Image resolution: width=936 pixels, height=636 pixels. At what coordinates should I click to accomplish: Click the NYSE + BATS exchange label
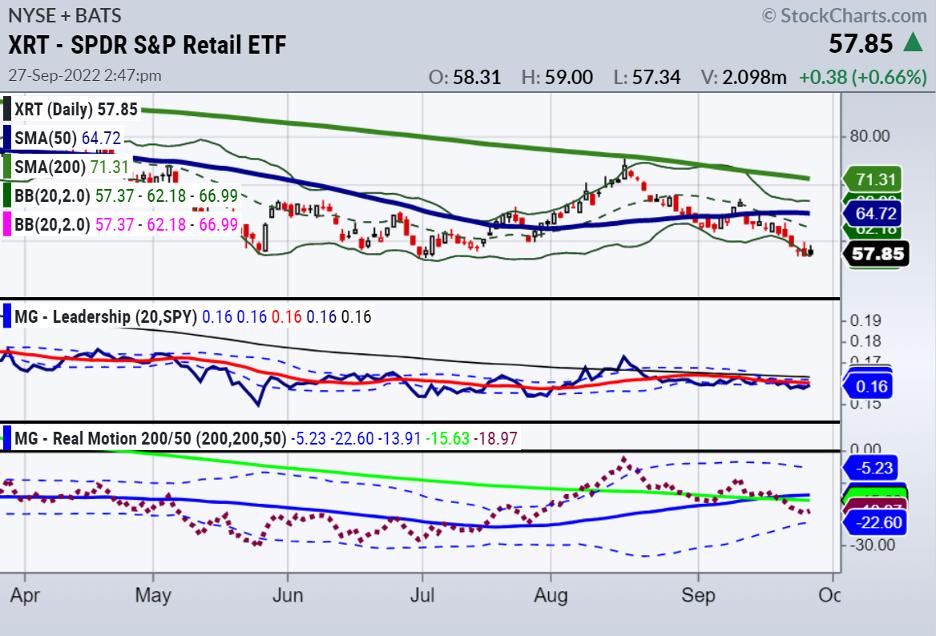[64, 15]
